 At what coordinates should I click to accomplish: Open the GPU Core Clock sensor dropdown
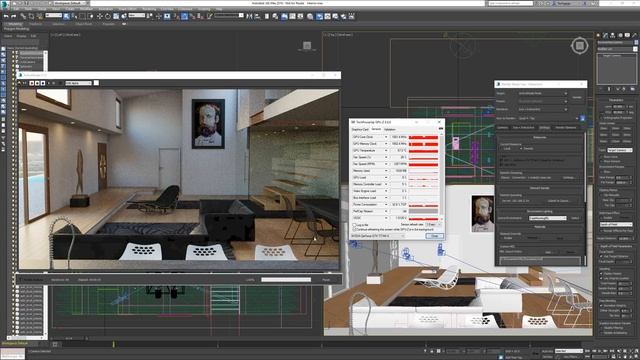pyautogui.click(x=386, y=137)
